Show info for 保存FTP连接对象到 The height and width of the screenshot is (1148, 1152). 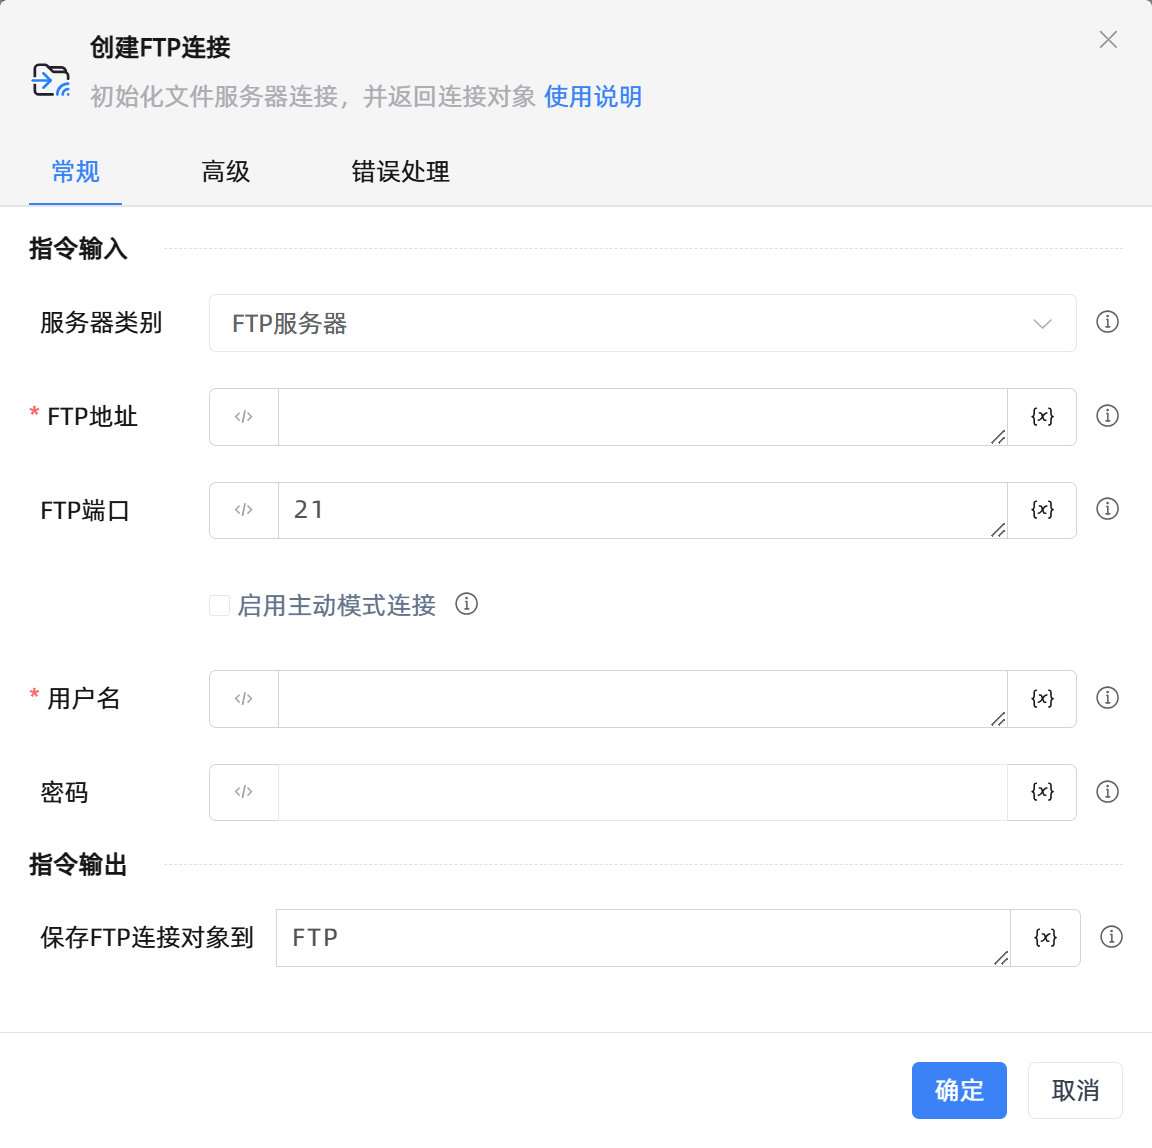(1111, 936)
